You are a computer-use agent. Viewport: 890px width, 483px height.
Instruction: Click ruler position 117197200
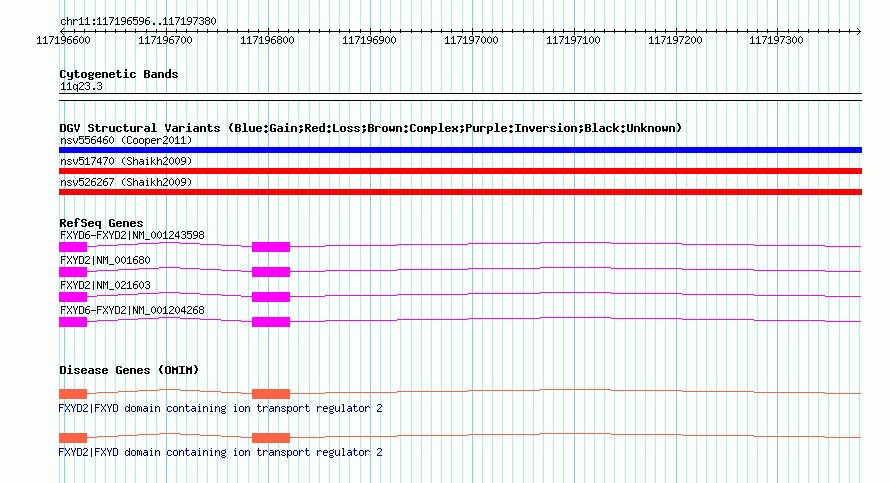[675, 40]
